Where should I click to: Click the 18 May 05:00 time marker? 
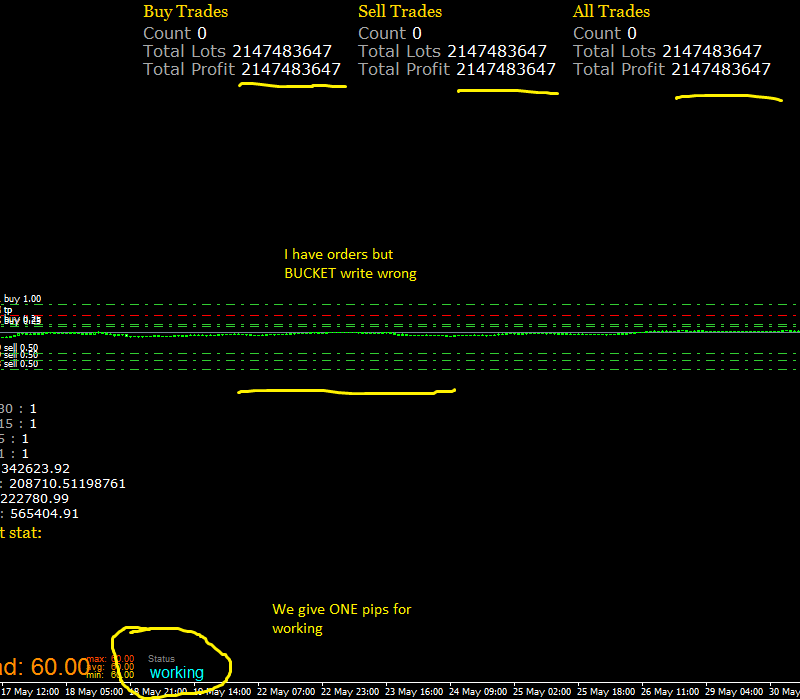click(94, 692)
